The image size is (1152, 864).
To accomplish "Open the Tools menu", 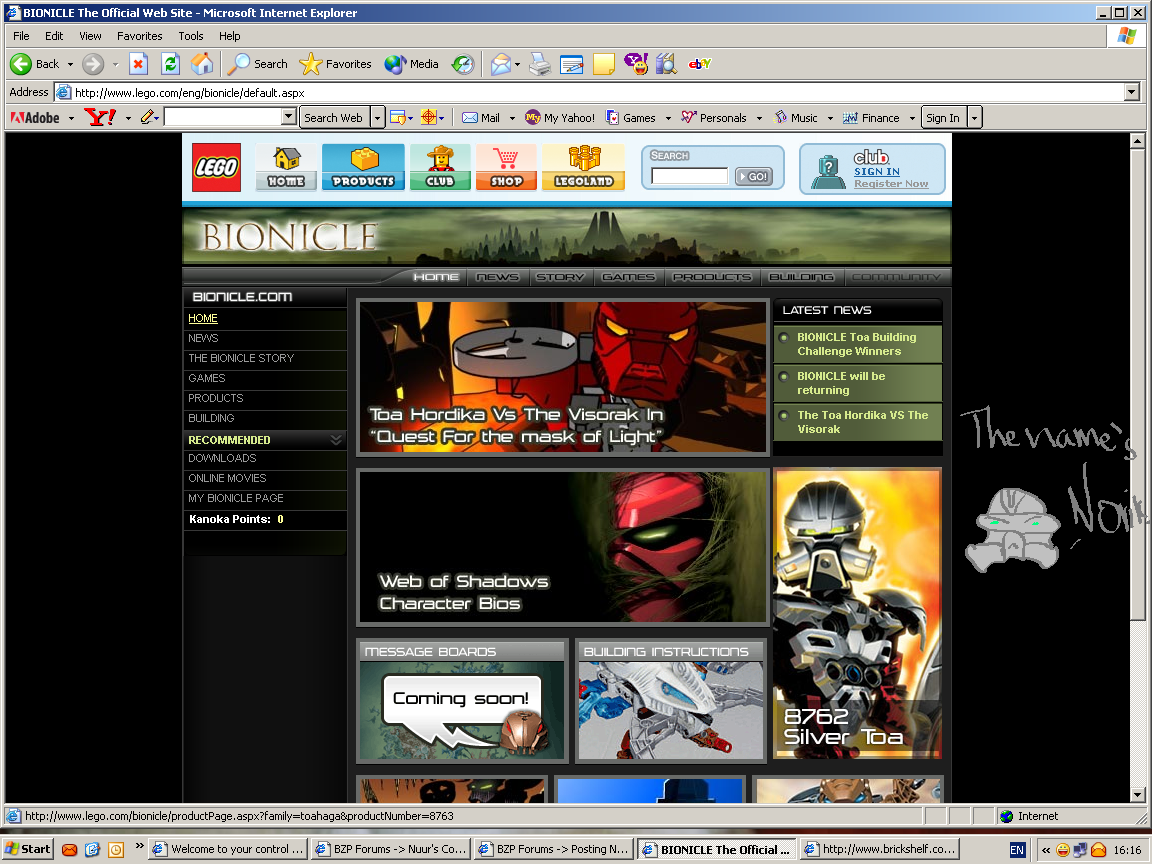I will pyautogui.click(x=191, y=36).
